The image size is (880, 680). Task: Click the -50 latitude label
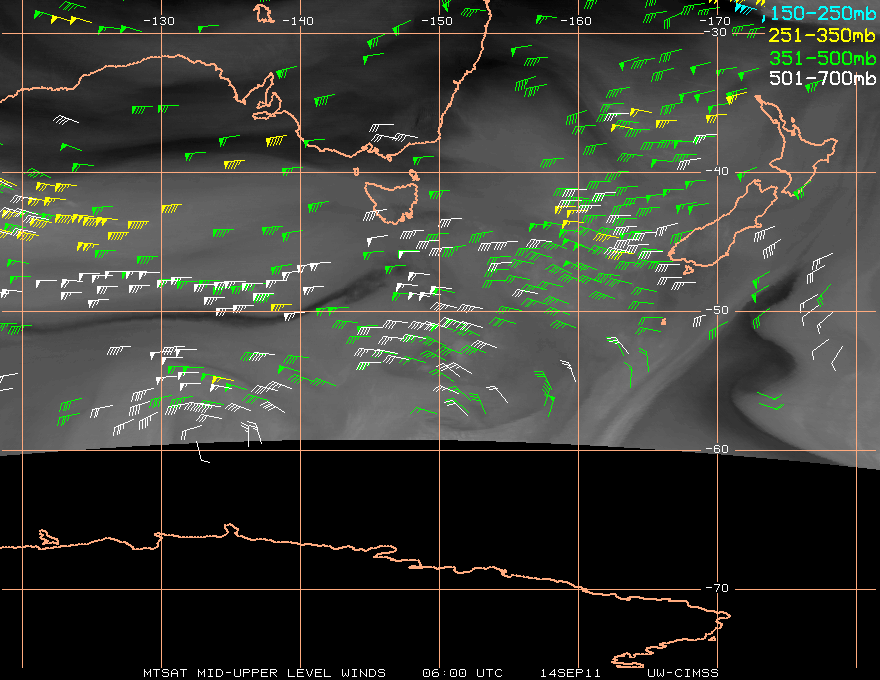coord(716,311)
